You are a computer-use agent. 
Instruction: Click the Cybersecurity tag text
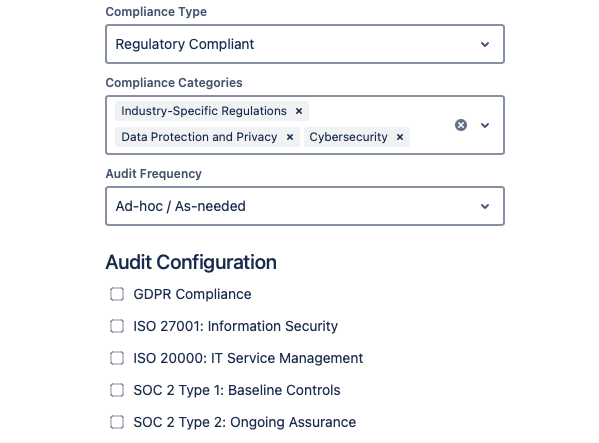pyautogui.click(x=348, y=137)
